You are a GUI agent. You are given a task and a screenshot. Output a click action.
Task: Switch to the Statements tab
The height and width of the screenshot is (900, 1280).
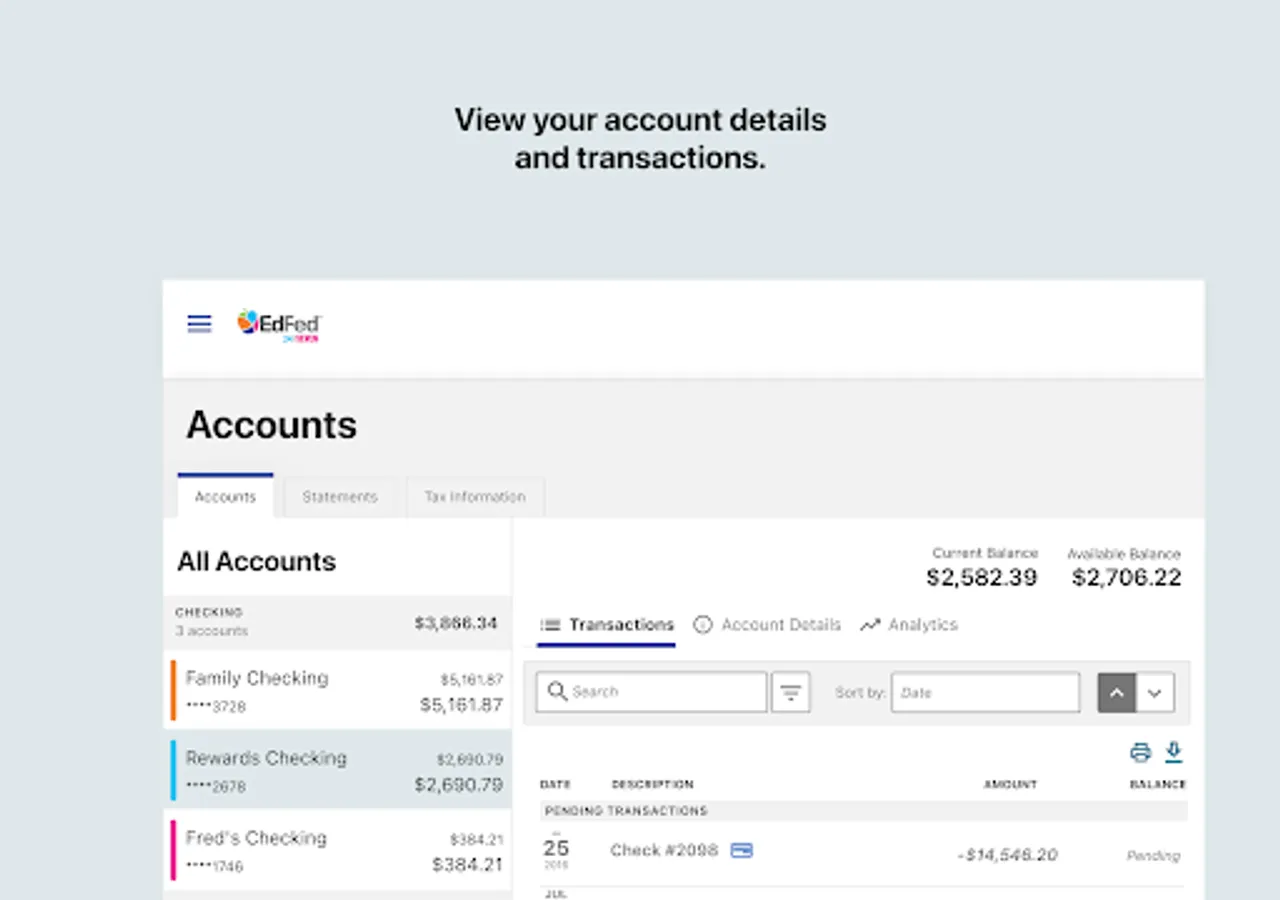340,497
